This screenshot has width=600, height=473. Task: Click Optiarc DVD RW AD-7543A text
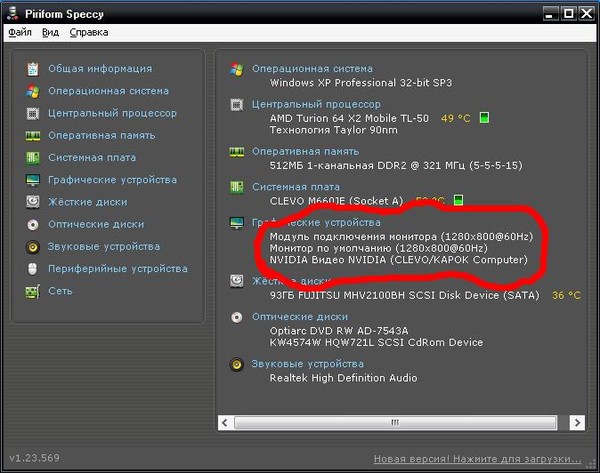point(339,331)
